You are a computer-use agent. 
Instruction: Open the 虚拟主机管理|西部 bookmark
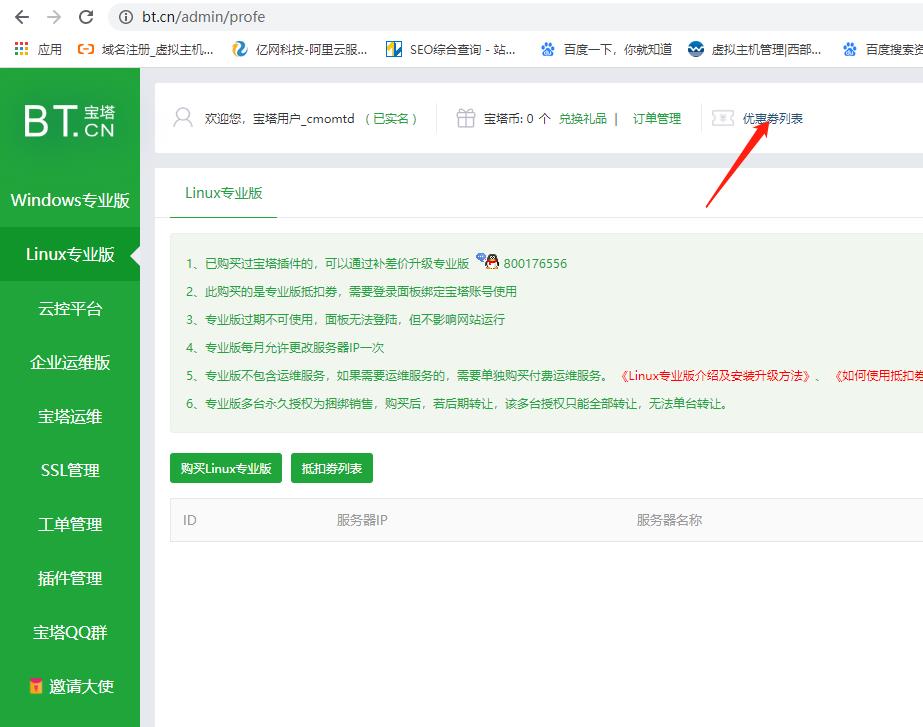(755, 49)
